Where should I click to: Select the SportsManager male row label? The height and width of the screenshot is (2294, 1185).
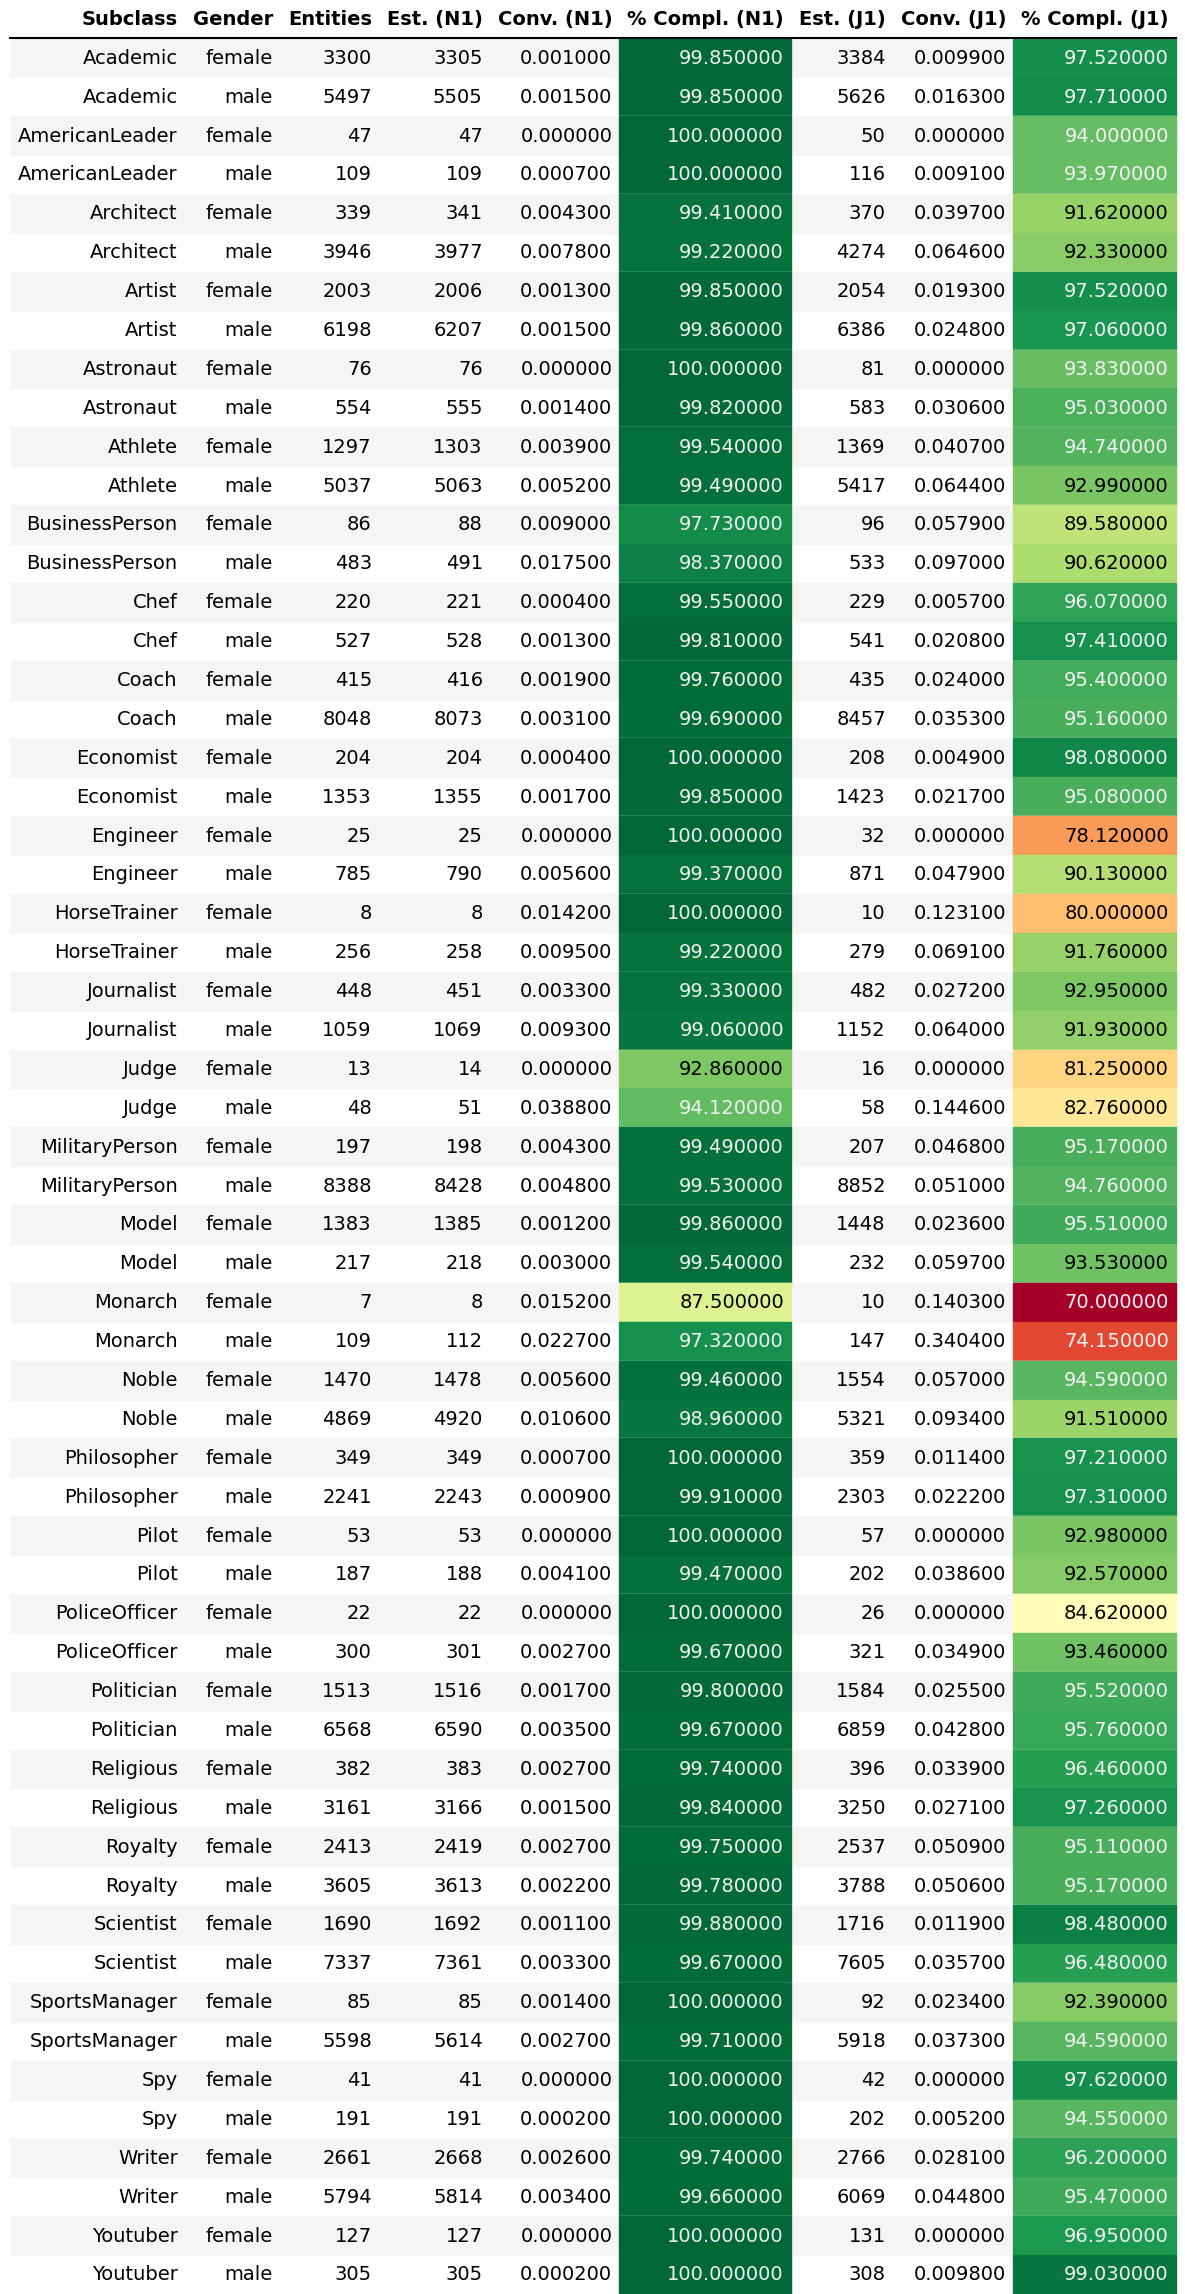click(x=103, y=2040)
